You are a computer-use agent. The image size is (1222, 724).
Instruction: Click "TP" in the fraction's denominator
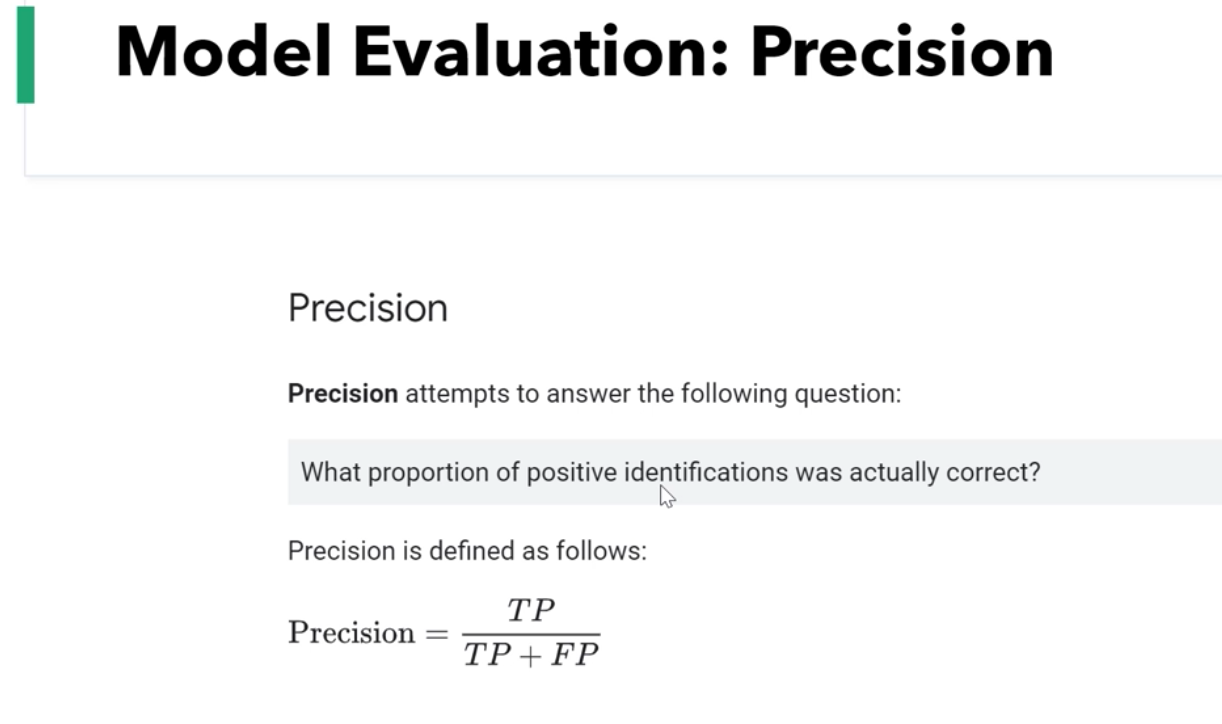[x=485, y=656]
